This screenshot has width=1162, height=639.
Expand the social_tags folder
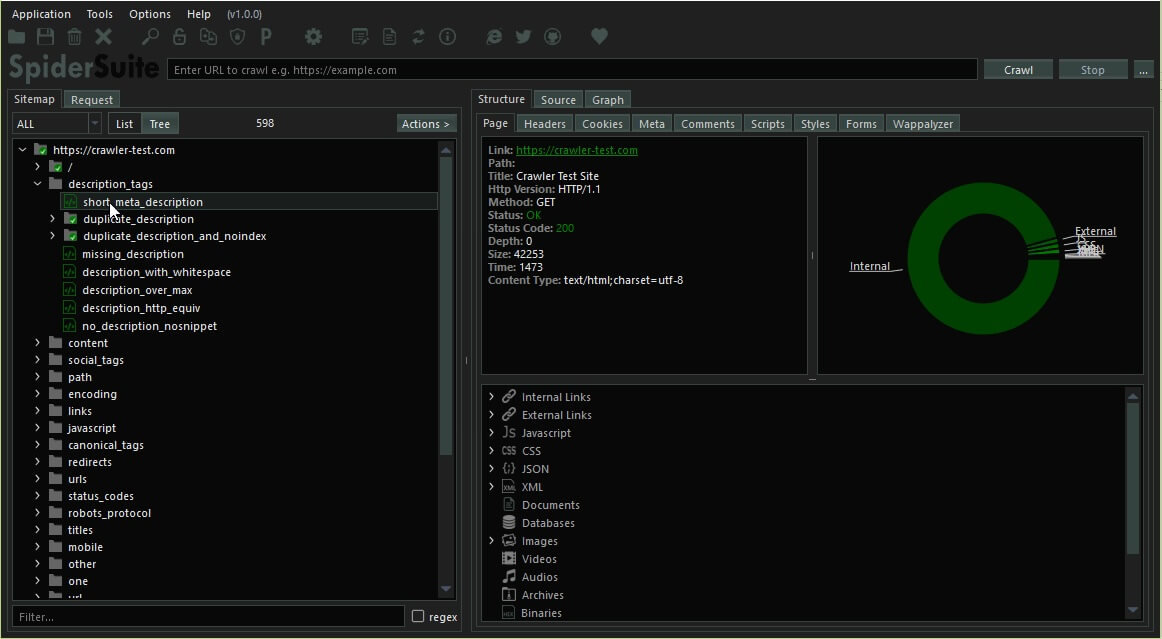point(38,360)
